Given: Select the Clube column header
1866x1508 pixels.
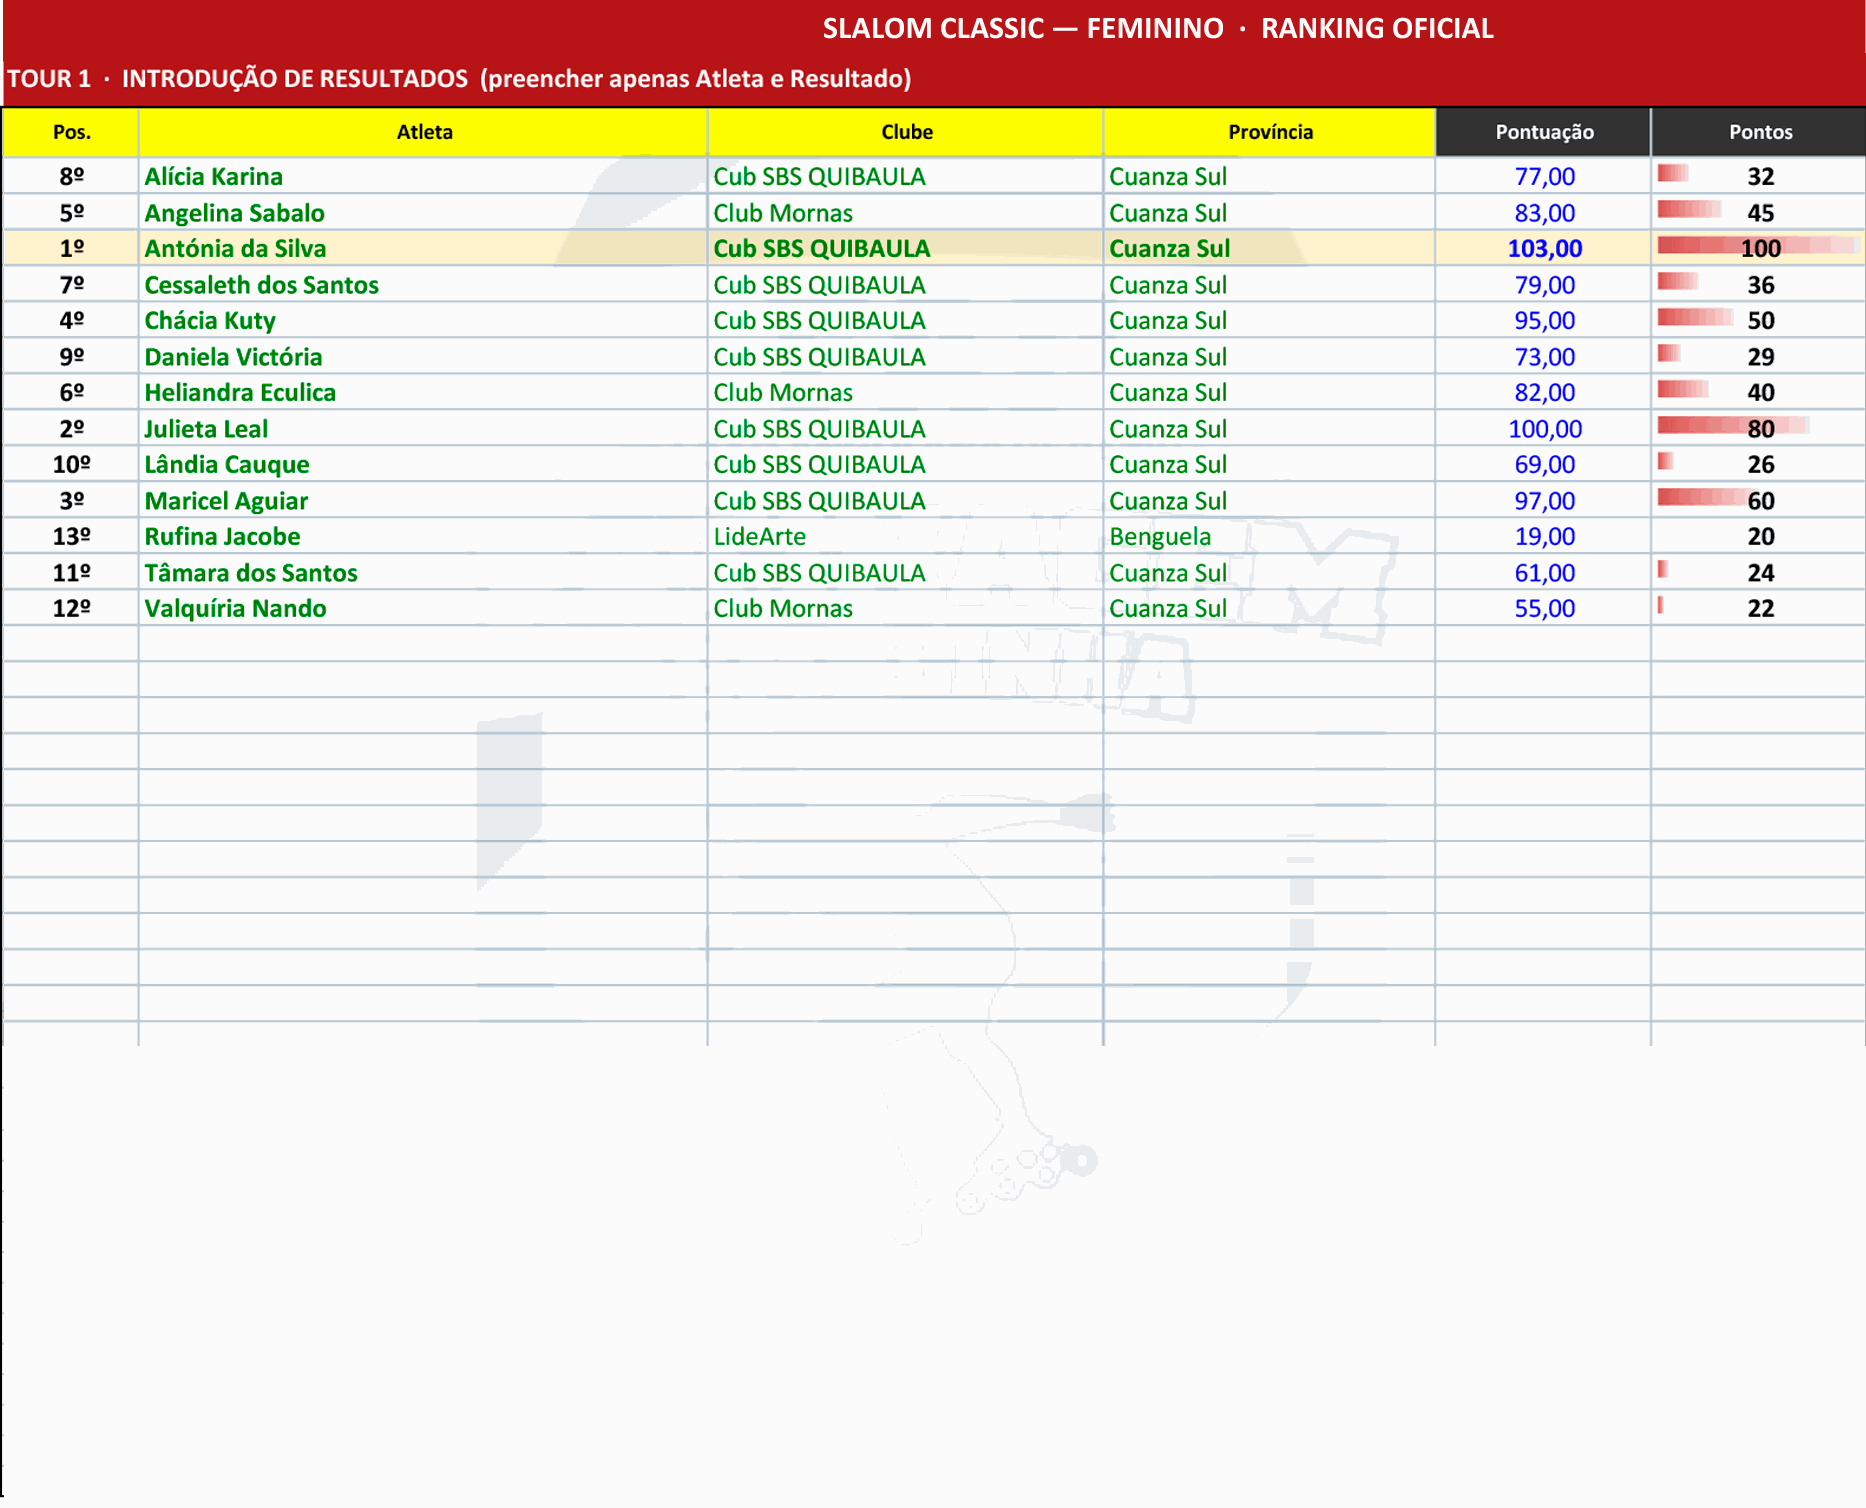Looking at the screenshot, I should click(x=906, y=132).
